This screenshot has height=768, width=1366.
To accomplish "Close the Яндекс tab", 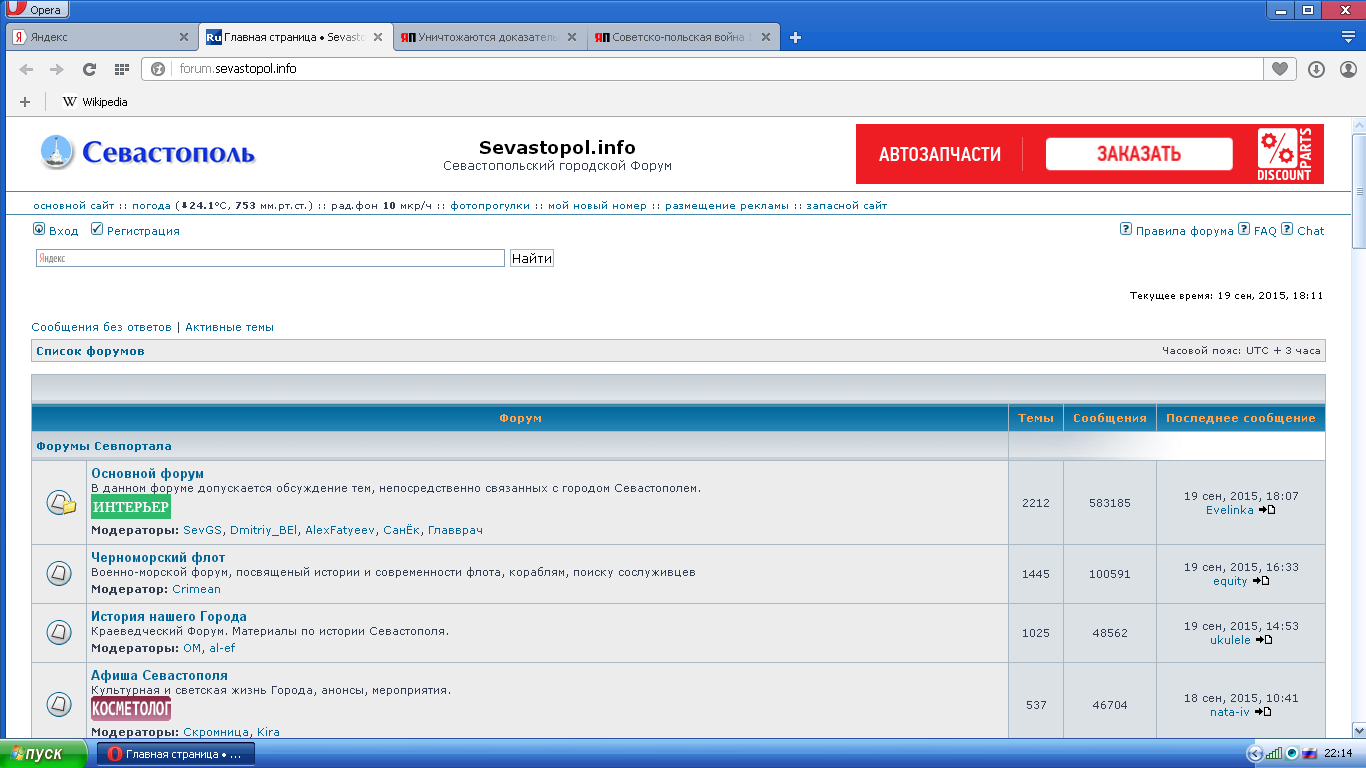I will coord(183,37).
